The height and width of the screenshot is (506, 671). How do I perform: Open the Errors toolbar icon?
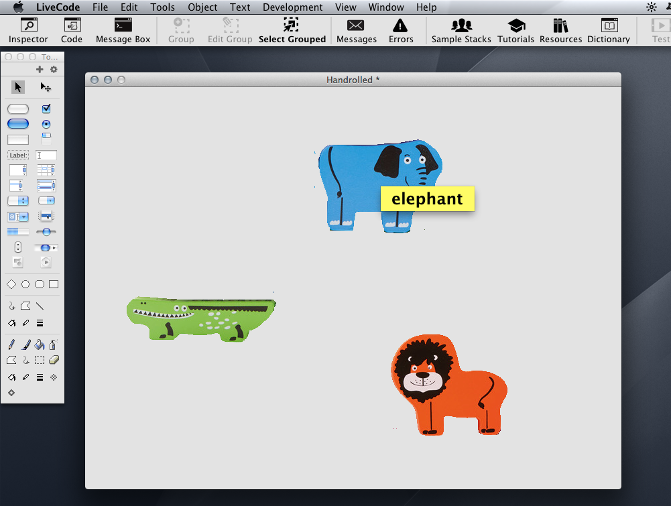(x=400, y=30)
